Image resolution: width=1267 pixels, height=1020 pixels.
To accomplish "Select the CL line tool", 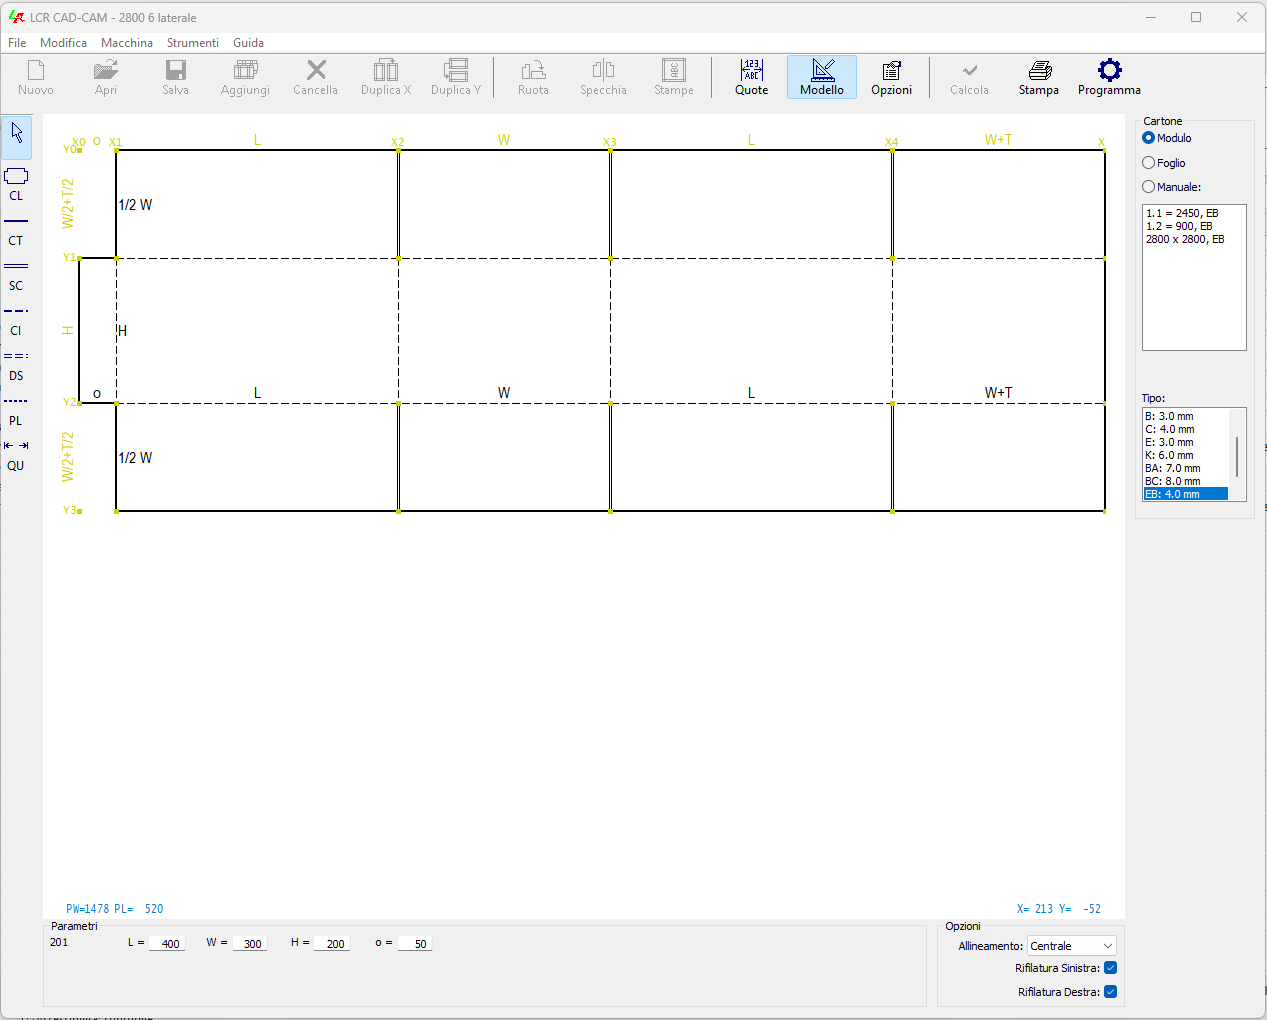I will coord(16,184).
